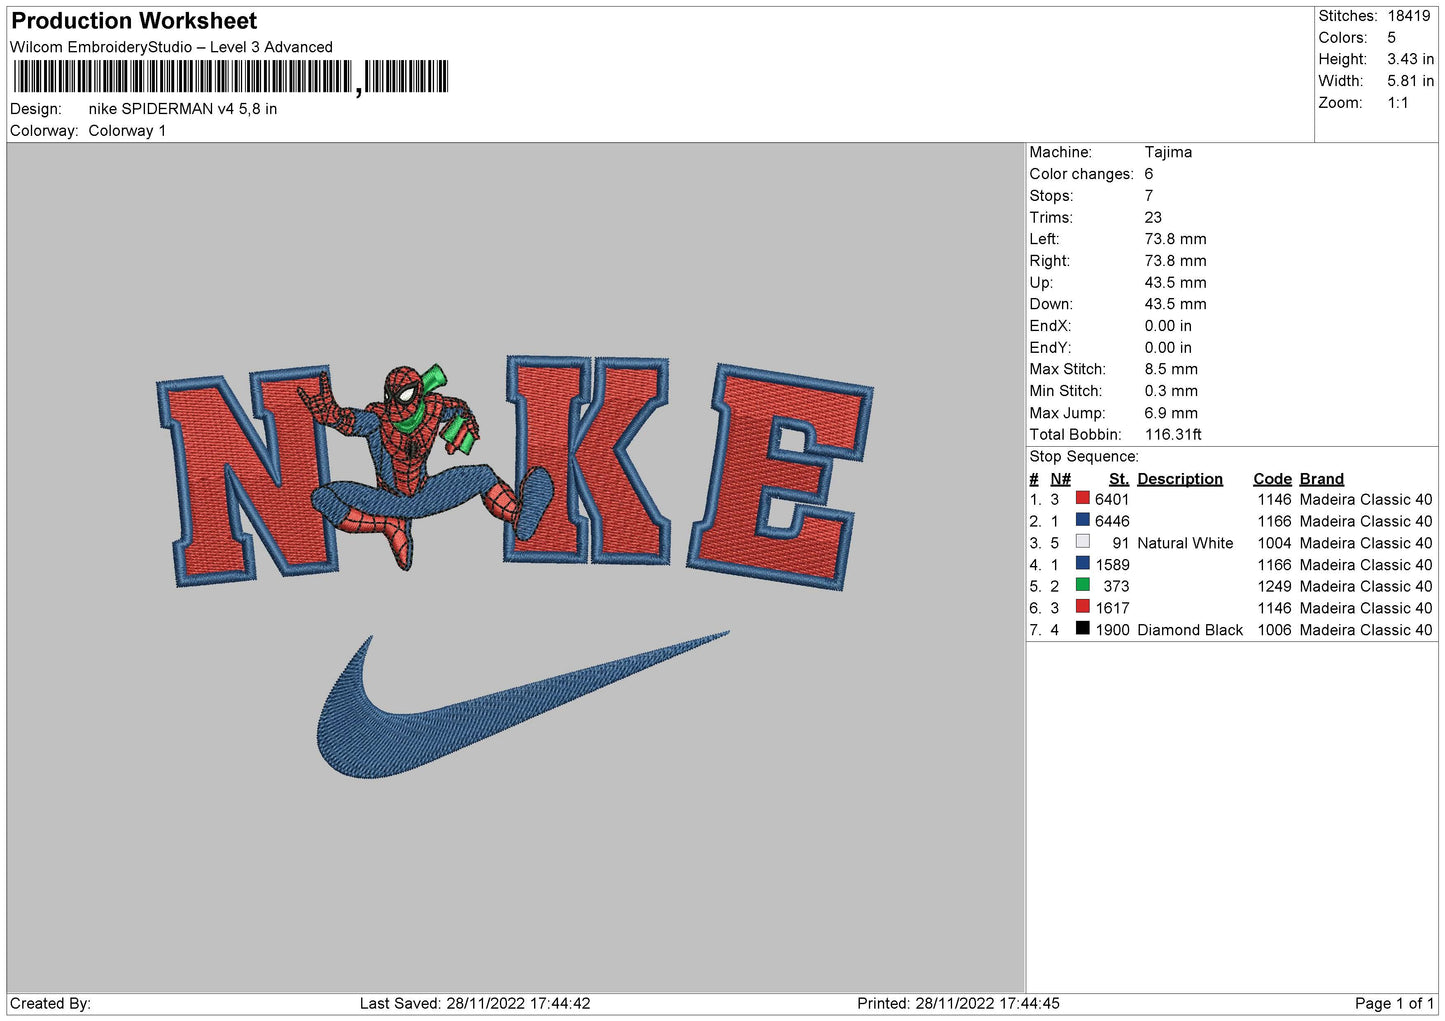This screenshot has width=1445, height=1021.
Task: Click the red swatch for thread 6401
Action: (1082, 498)
